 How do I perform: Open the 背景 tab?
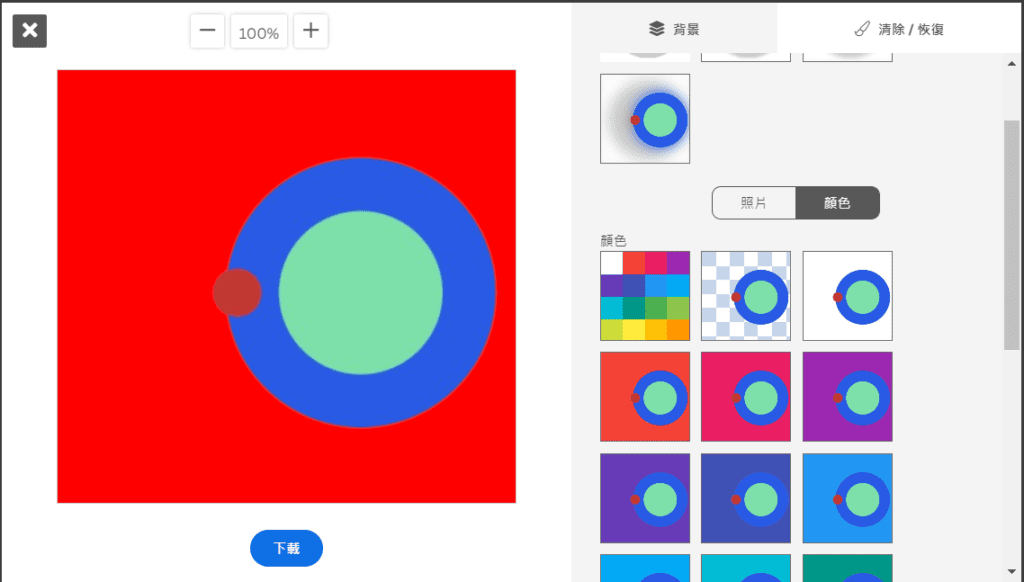pyautogui.click(x=675, y=29)
